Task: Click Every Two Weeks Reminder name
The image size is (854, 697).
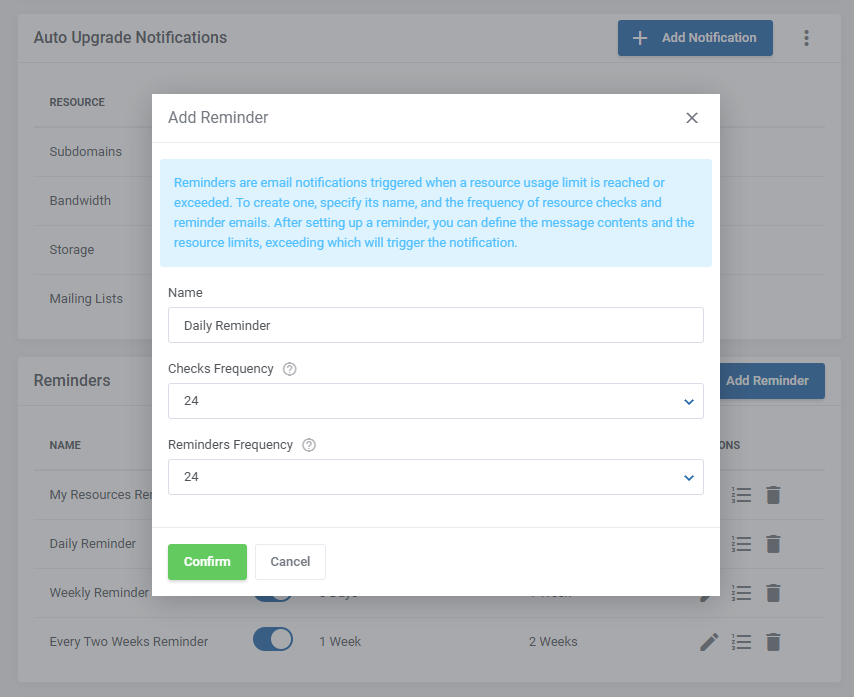Action: pos(129,641)
